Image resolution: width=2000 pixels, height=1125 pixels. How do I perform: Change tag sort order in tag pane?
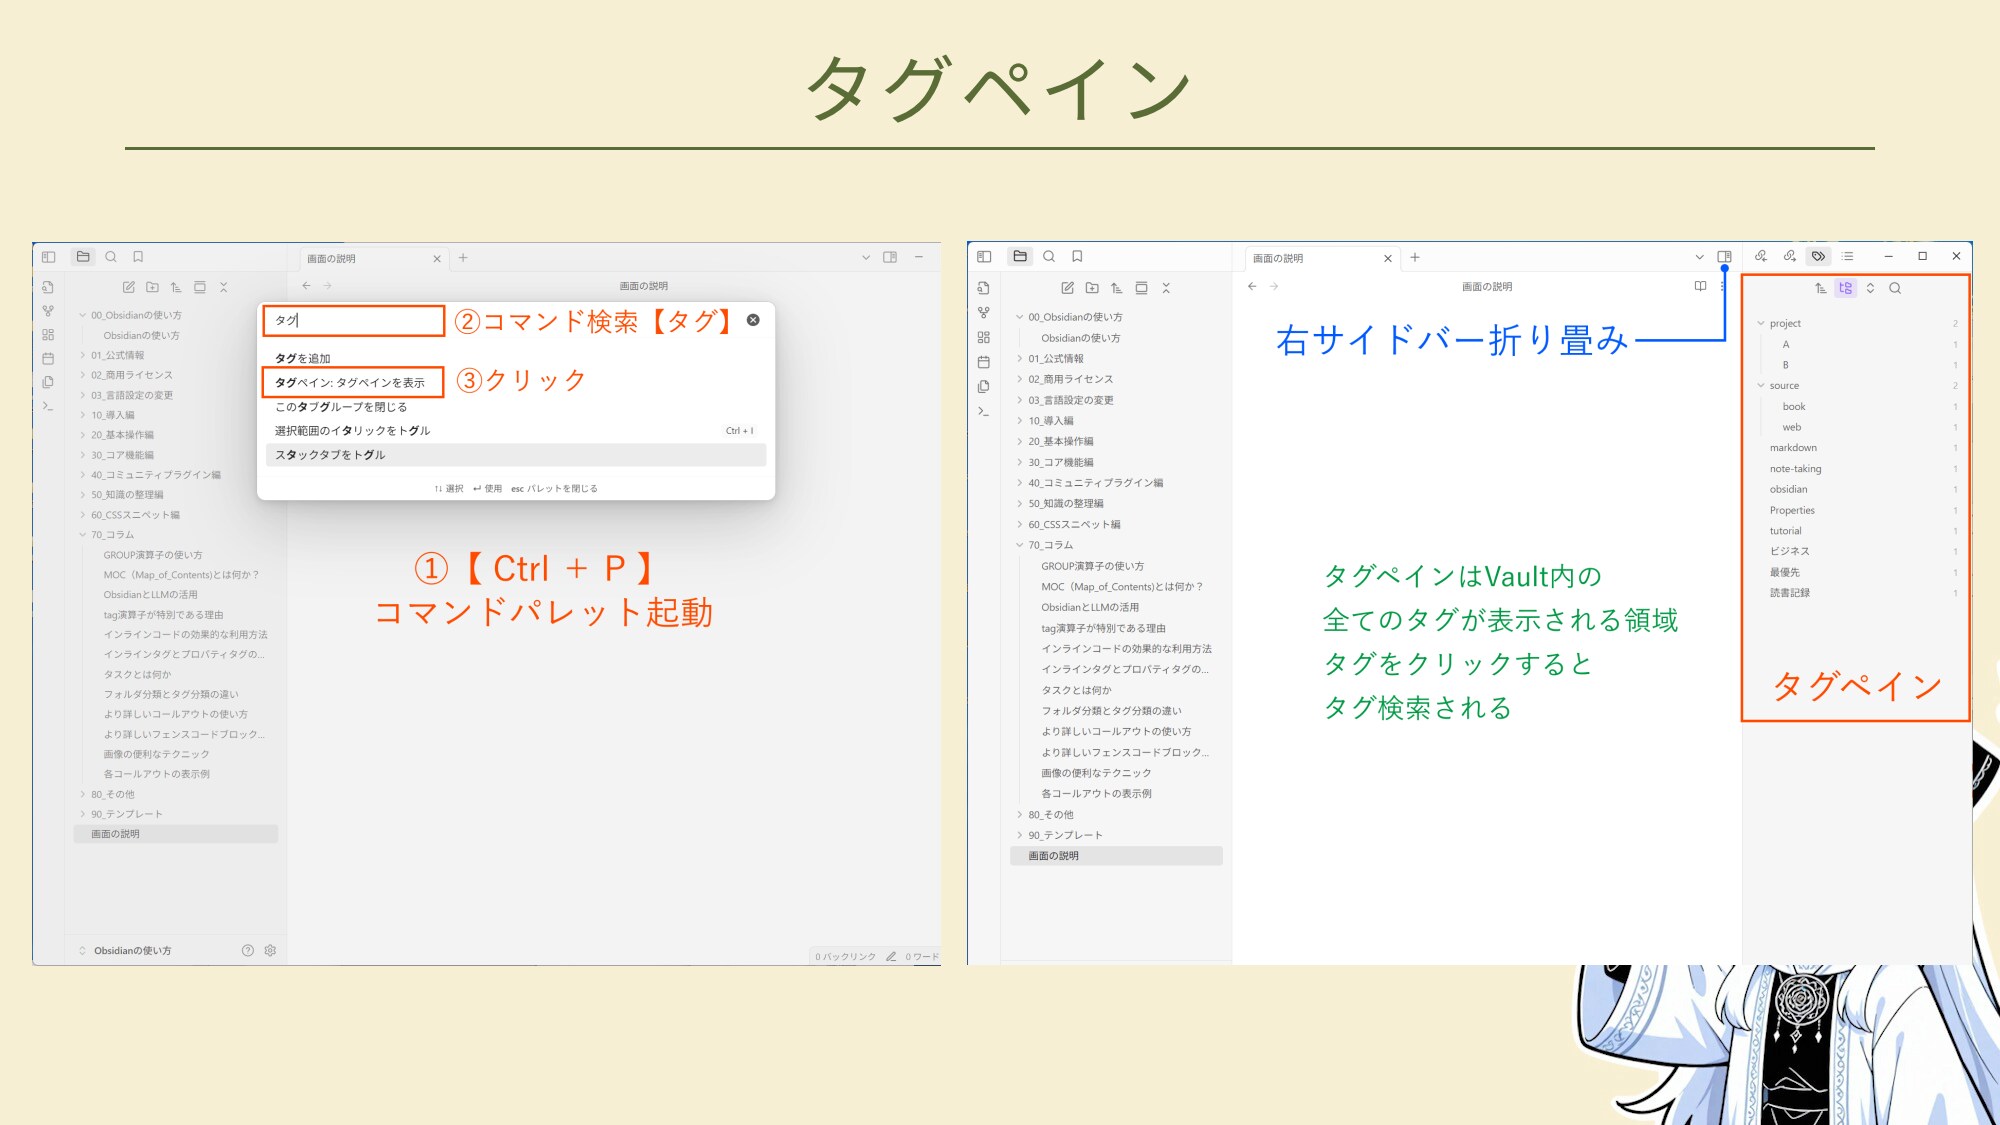(x=1821, y=288)
